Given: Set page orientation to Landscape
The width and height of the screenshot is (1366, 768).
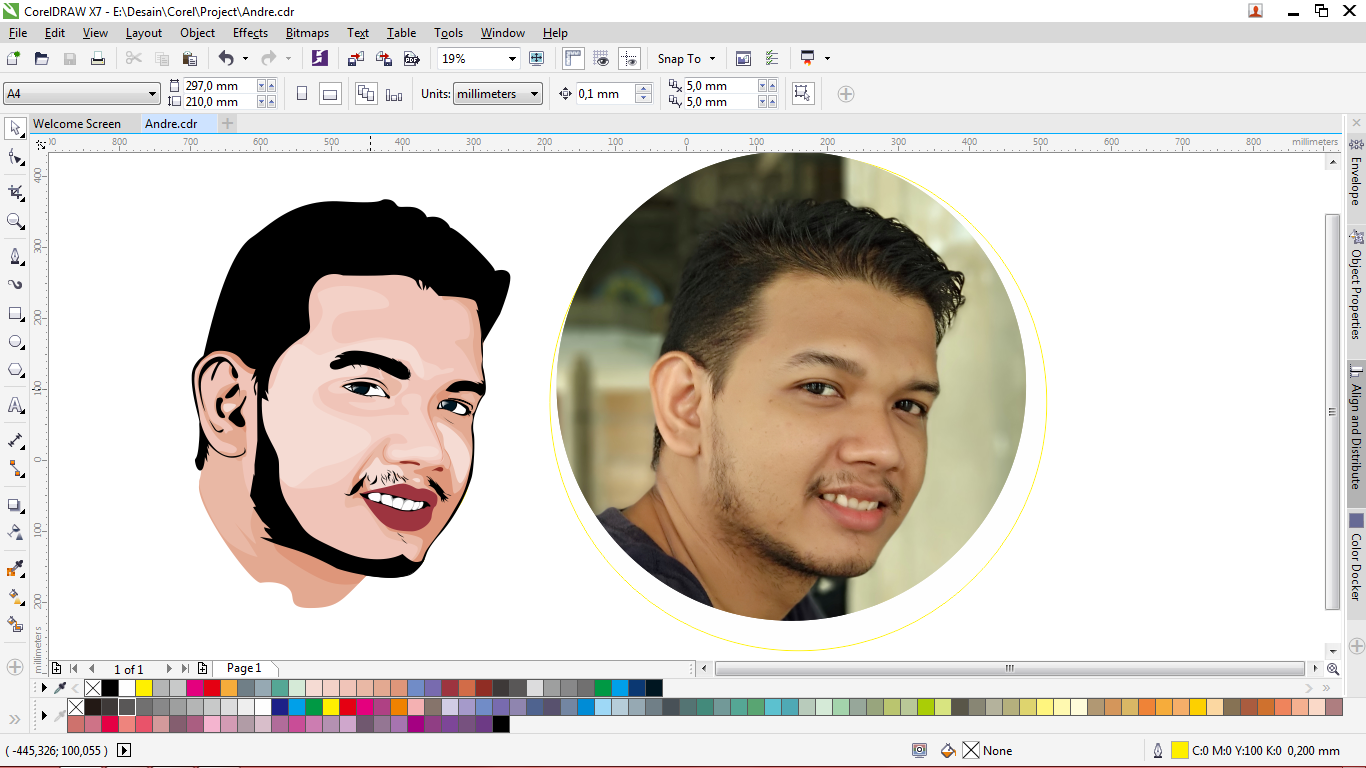Looking at the screenshot, I should coord(330,94).
